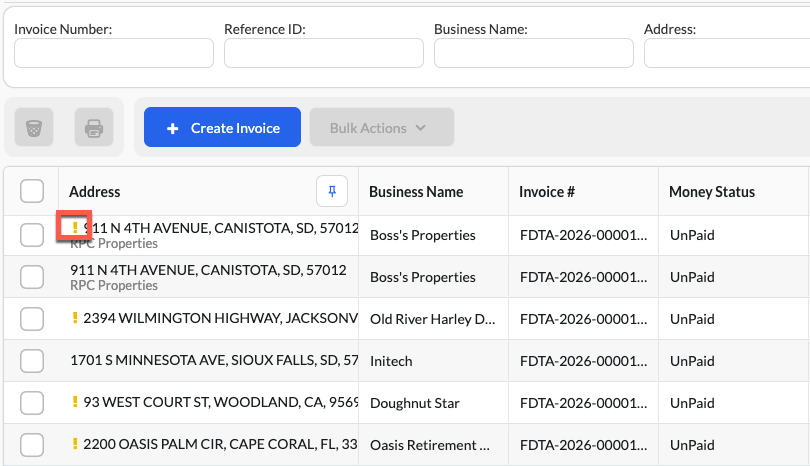The height and width of the screenshot is (466, 810).
Task: Click UnPaid status in the Doughnut Star row
Action: tap(692, 403)
